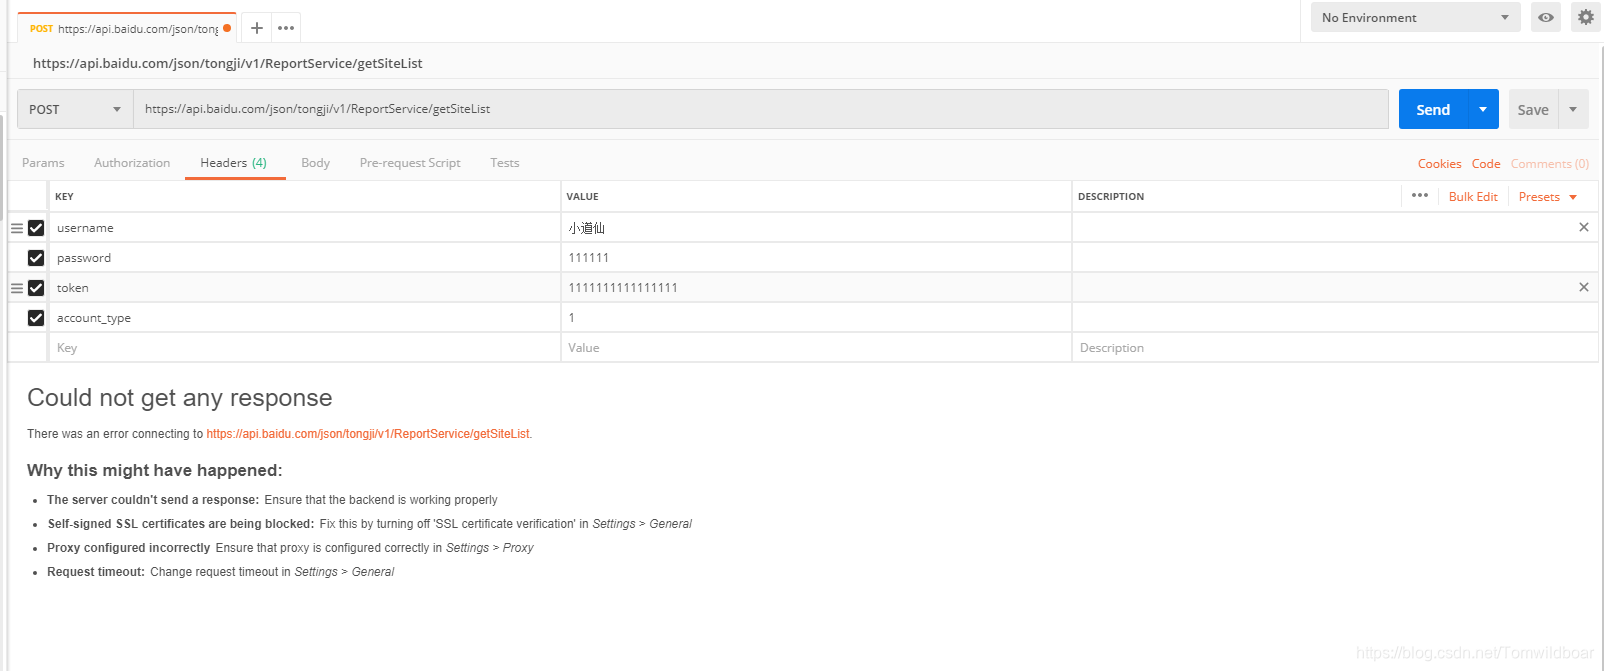Open the Cookies link
This screenshot has width=1604, height=671.
coord(1439,164)
